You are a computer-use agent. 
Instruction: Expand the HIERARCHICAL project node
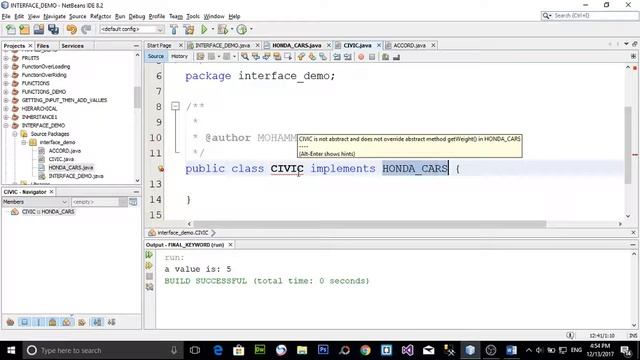6,109
